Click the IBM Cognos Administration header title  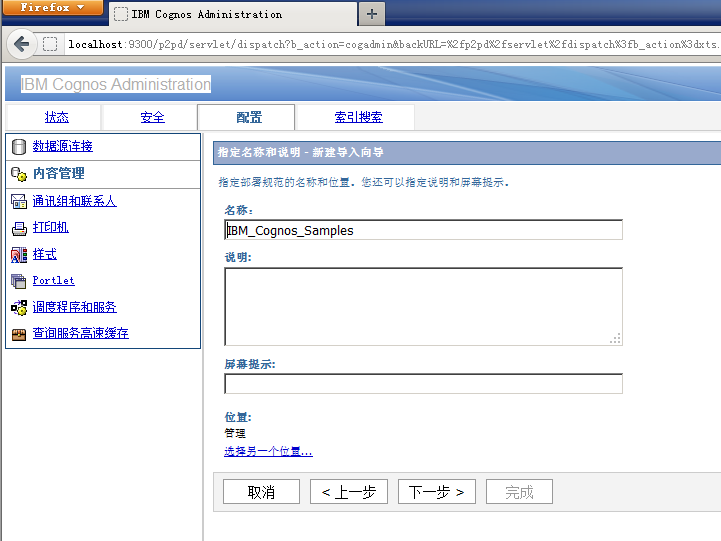coord(116,85)
